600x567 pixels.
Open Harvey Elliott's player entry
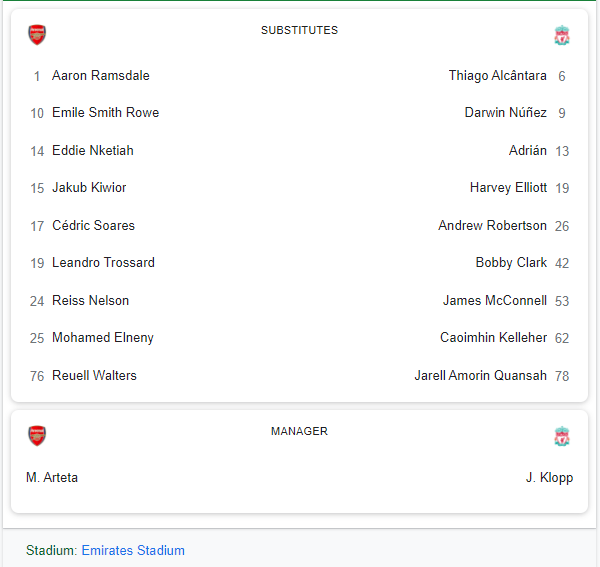click(508, 188)
